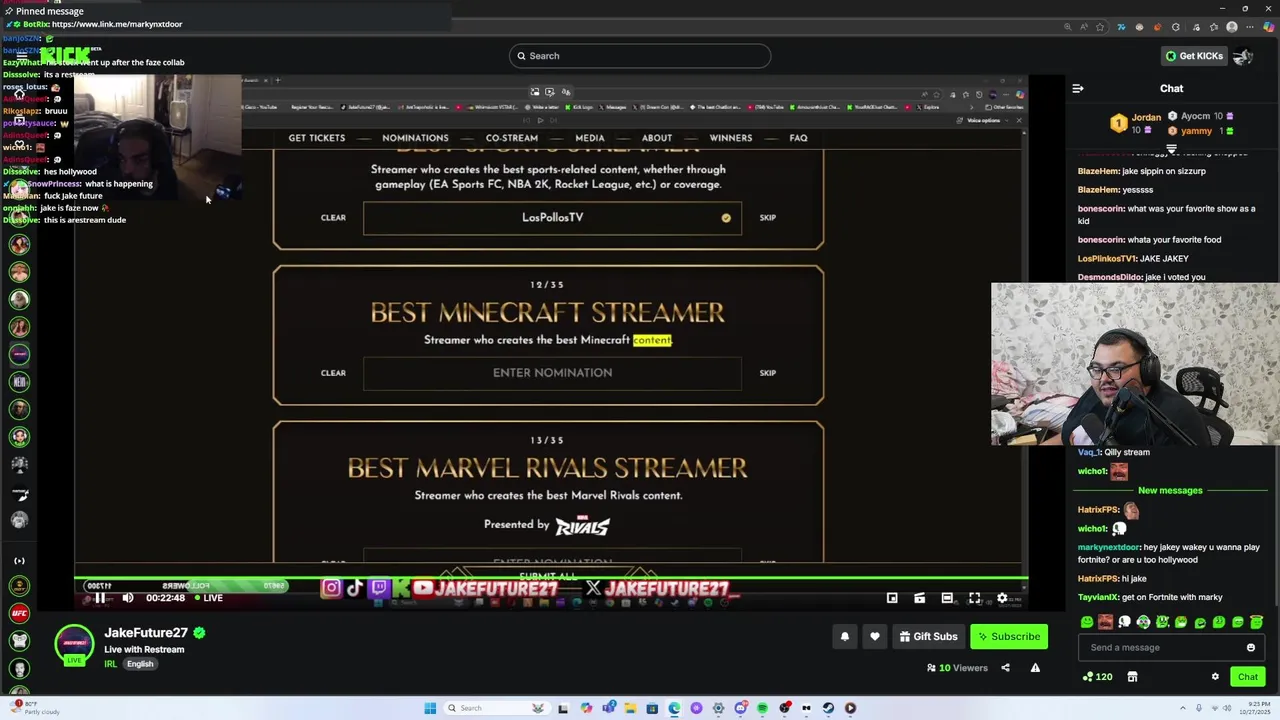The width and height of the screenshot is (1280, 720).
Task: Open Steam from the taskbar
Action: click(828, 708)
